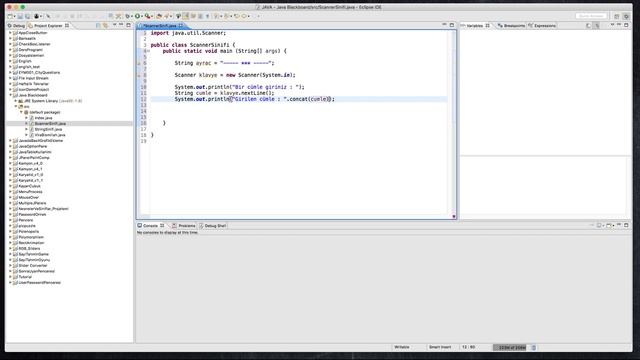Collapse the src folder

pos(16,107)
